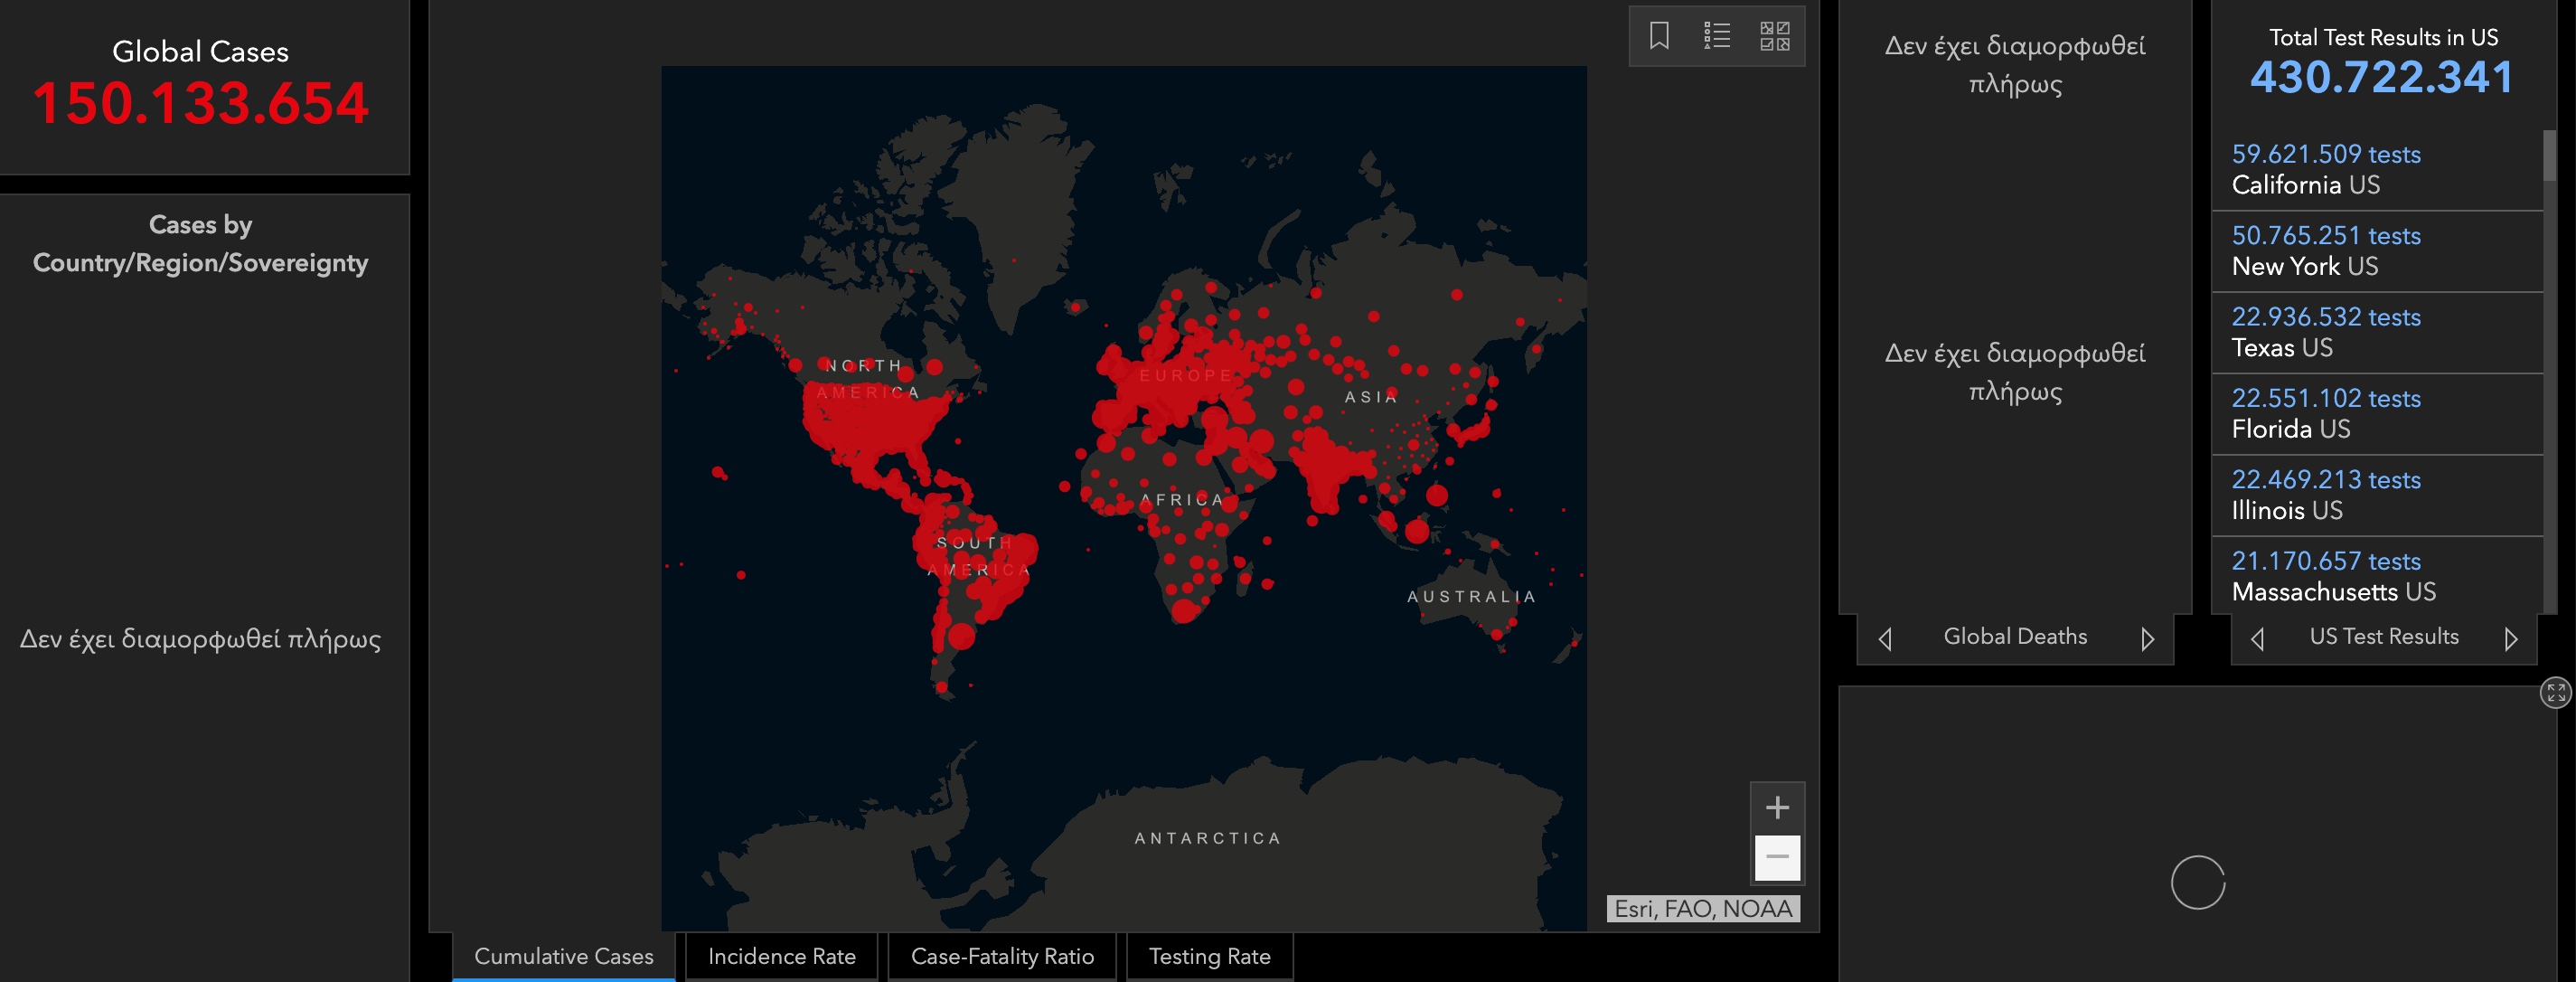Click the Esri, FAO, NOAA attribution
Screen dimensions: 2576x982
pyautogui.click(x=1702, y=909)
